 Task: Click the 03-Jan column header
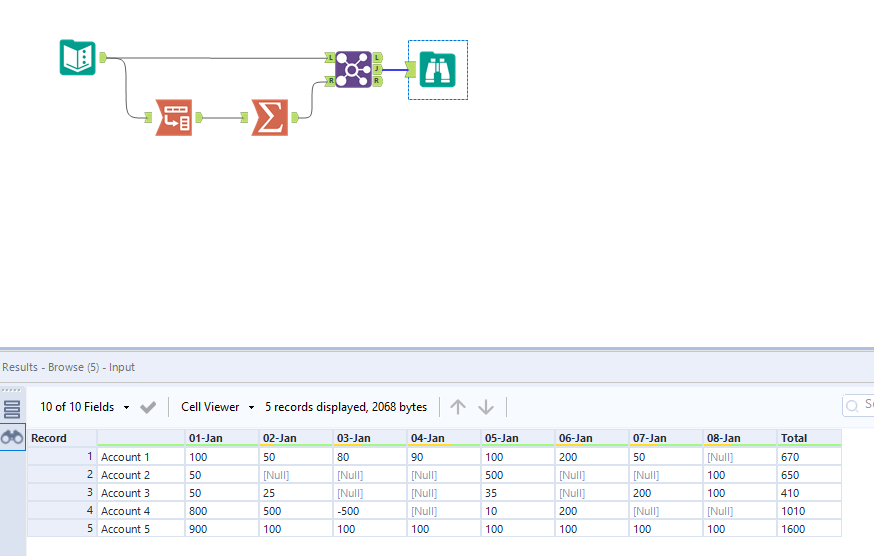[370, 438]
